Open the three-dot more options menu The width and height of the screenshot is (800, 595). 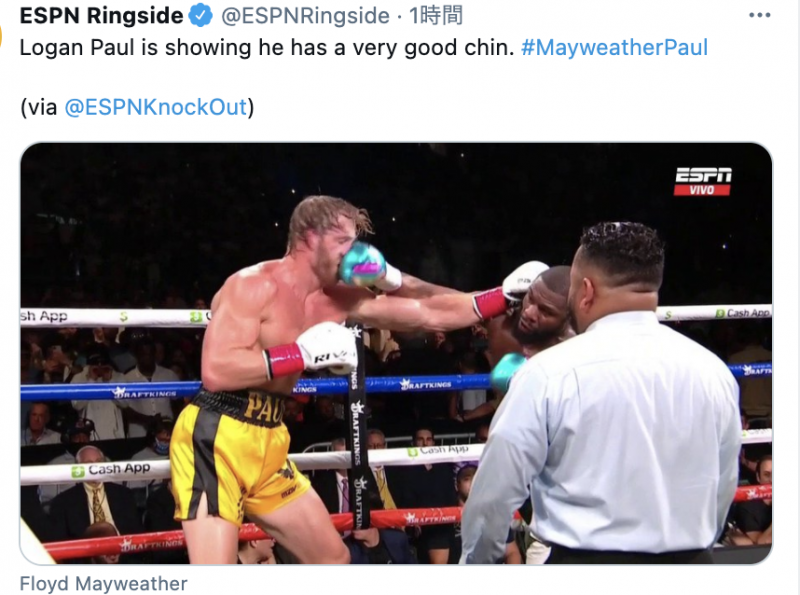[x=759, y=15]
